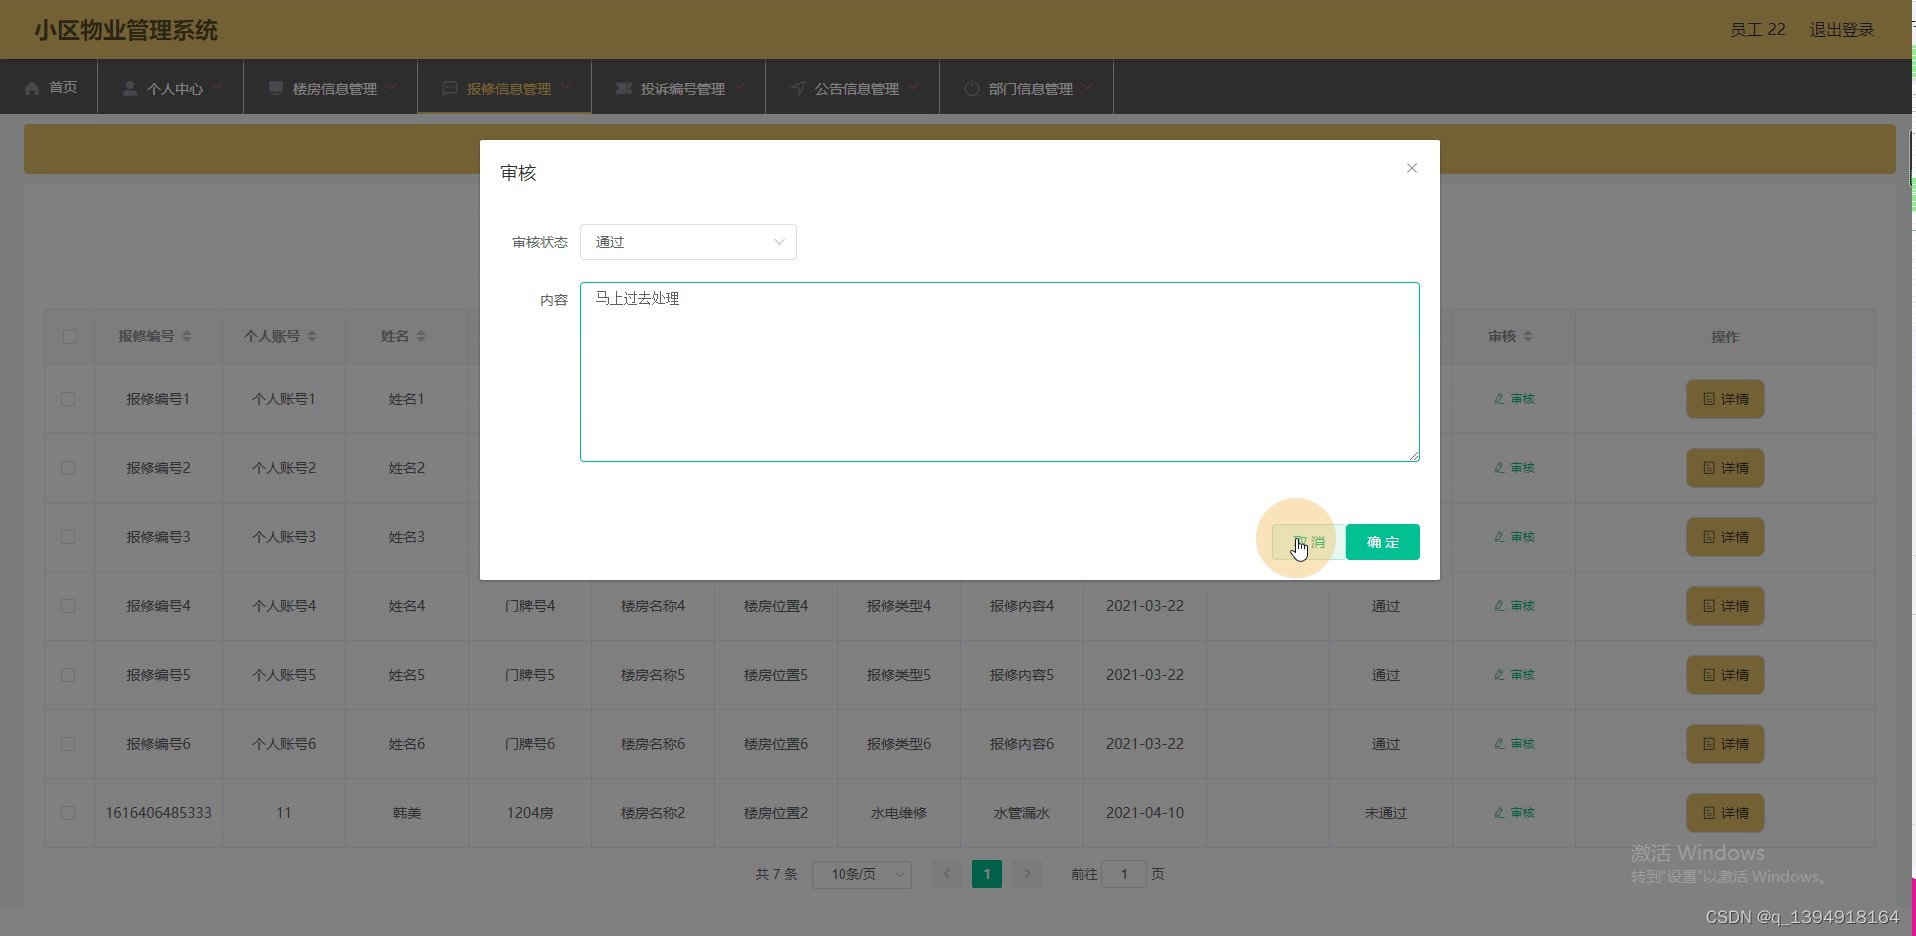Viewport: 1916px width, 936px height.
Task: Click 审核 edit link in row 报修编号5
Action: pos(1514,675)
